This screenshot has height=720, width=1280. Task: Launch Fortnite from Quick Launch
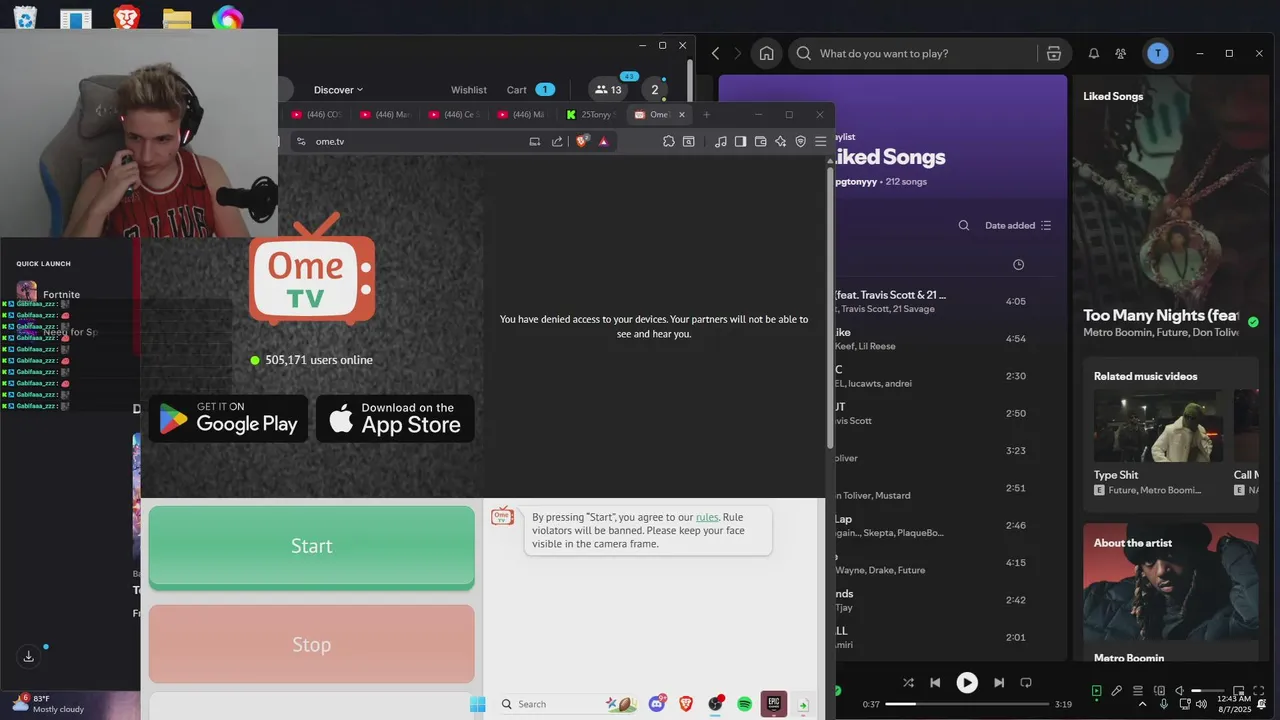pyautogui.click(x=48, y=294)
